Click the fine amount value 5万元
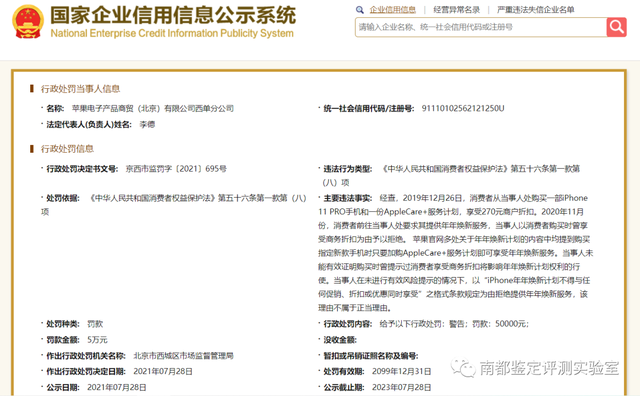The image size is (640, 396). [97, 340]
